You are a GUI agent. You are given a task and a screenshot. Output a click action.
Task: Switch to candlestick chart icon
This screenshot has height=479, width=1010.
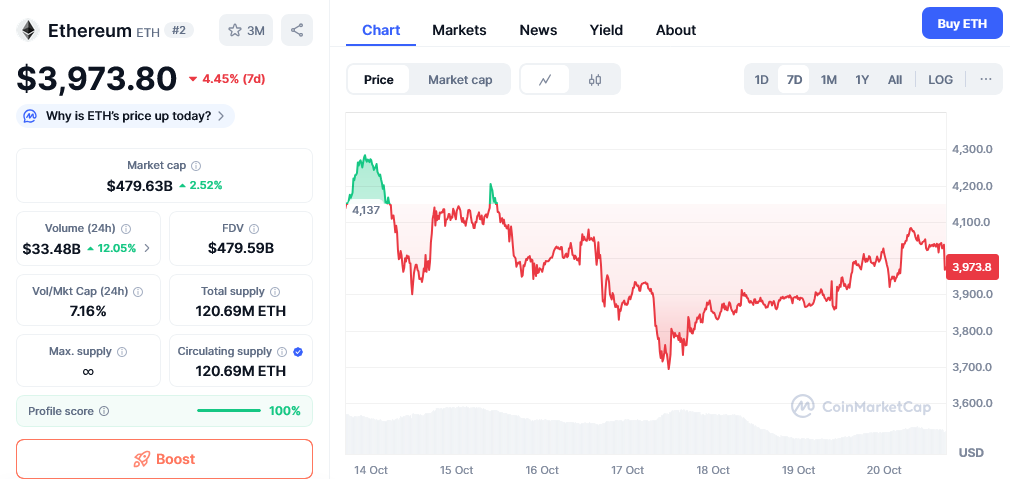tap(595, 80)
